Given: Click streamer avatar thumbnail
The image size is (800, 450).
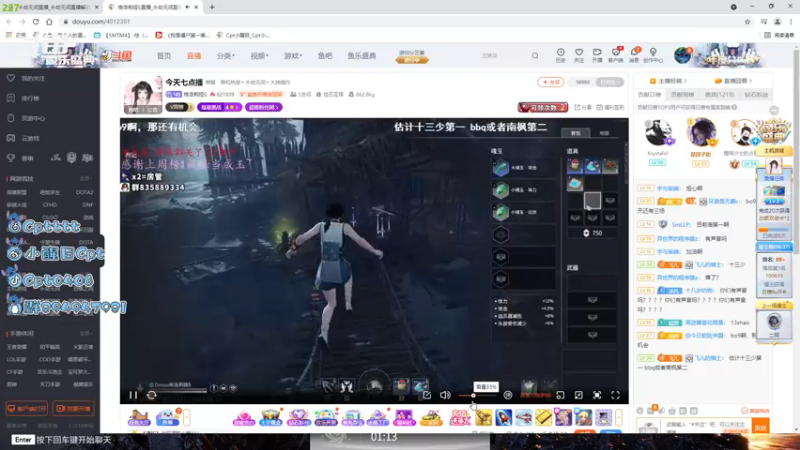Looking at the screenshot, I should 143,94.
